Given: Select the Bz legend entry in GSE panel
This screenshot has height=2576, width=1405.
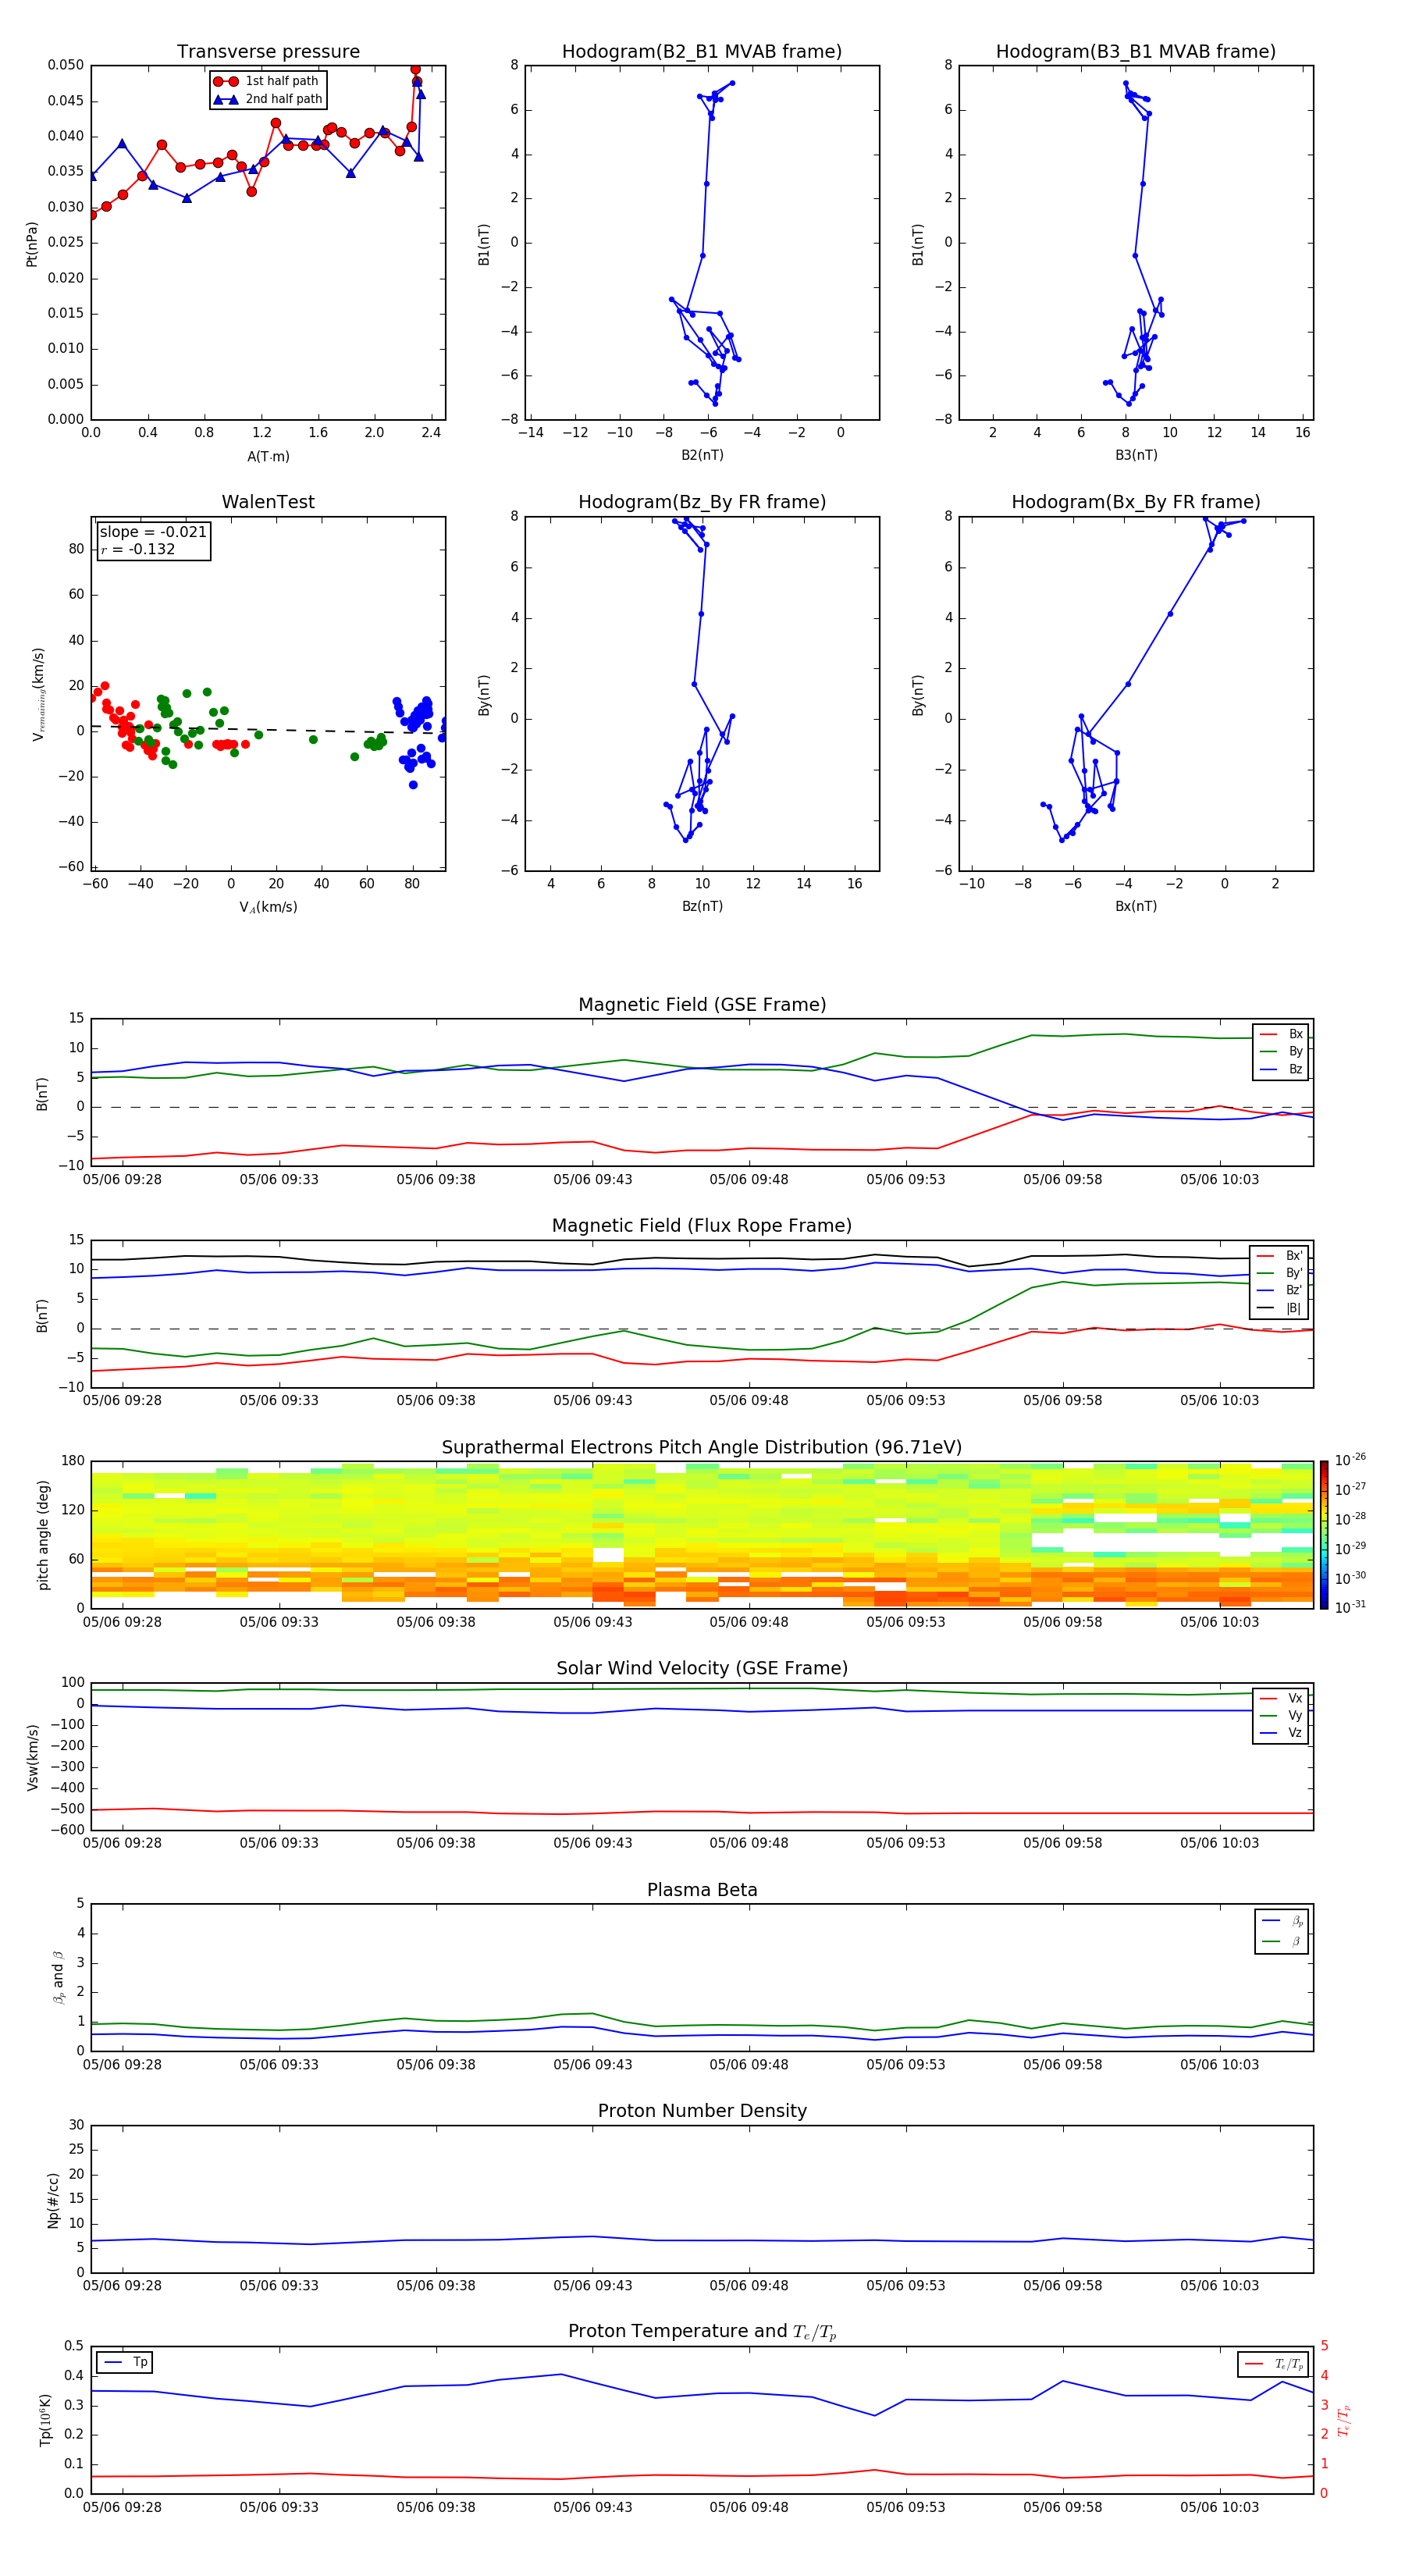Looking at the screenshot, I should (1281, 1069).
